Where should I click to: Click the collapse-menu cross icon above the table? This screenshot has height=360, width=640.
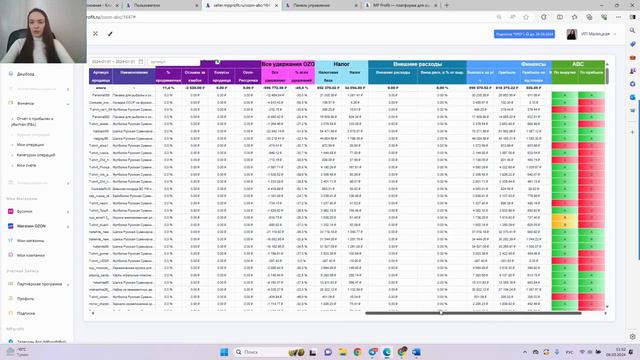coord(95,33)
